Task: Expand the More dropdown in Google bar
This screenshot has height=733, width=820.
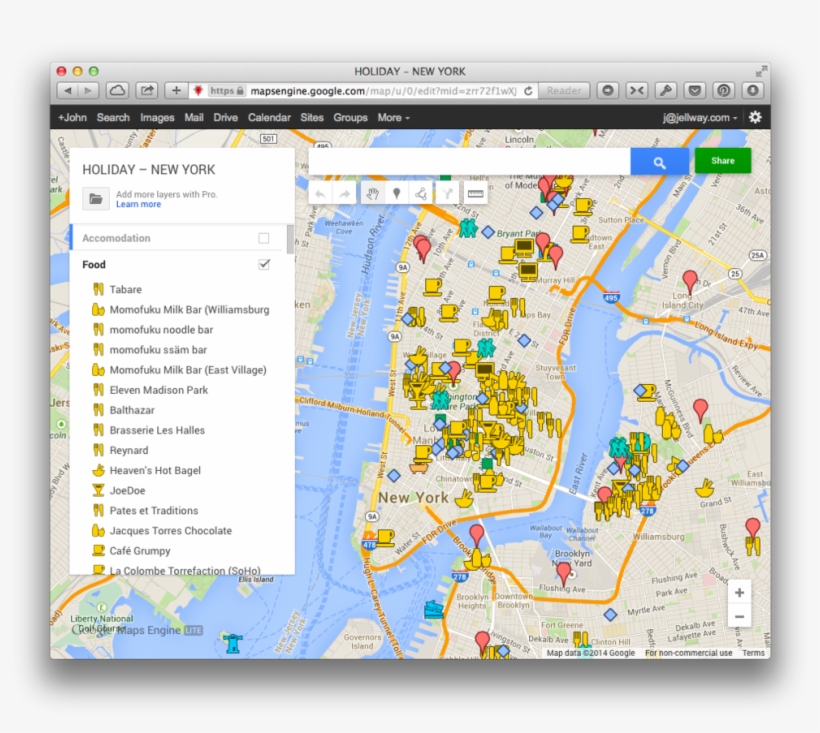Action: 393,118
